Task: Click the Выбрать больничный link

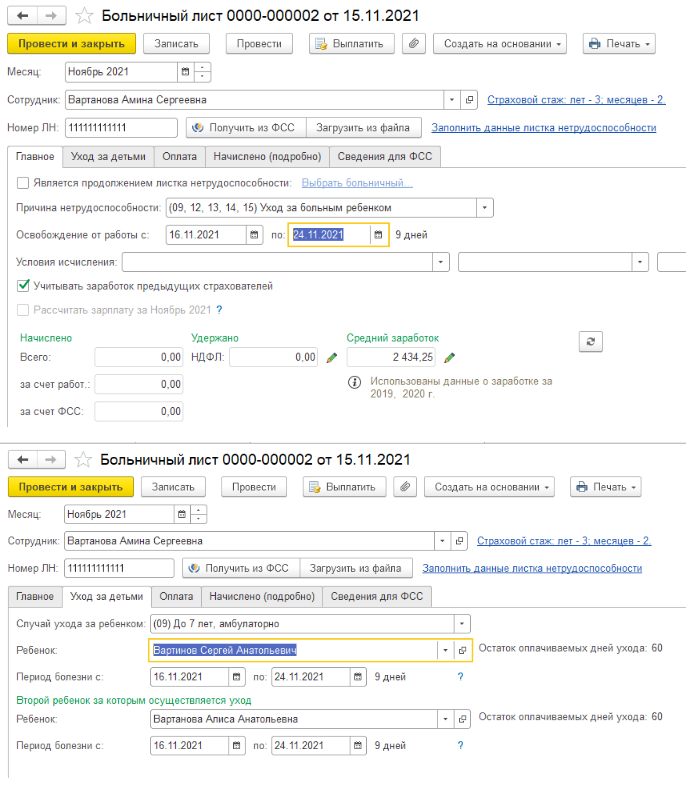Action: 357,183
